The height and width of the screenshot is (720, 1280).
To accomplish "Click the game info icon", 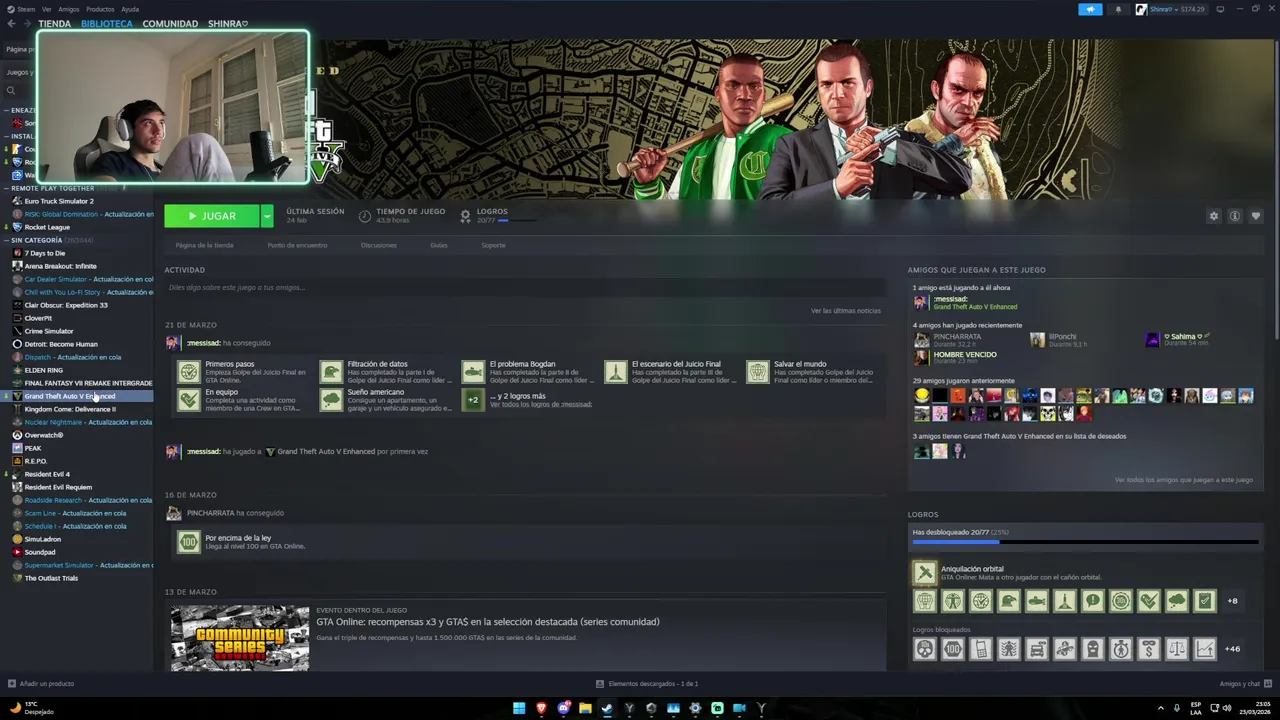I will 1235,216.
